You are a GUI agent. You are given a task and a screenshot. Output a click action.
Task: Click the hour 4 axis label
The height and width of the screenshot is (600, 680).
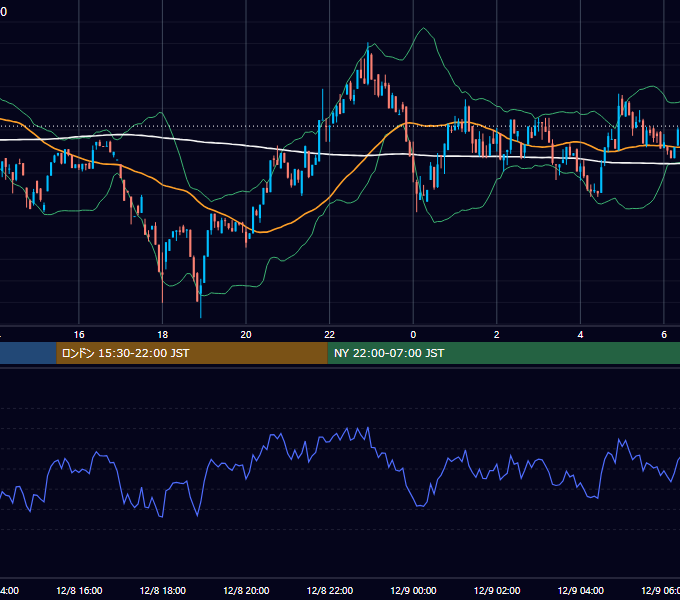pyautogui.click(x=580, y=335)
